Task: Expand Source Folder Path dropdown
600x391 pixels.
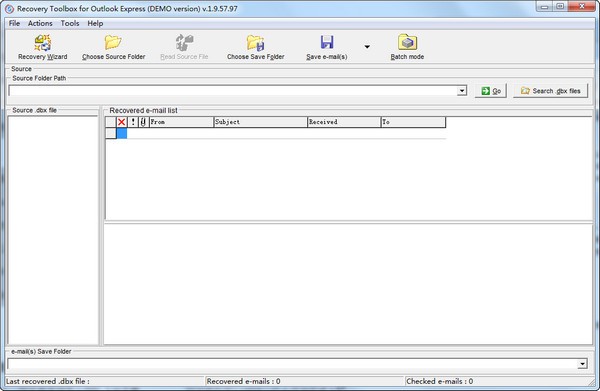Action: [x=462, y=91]
